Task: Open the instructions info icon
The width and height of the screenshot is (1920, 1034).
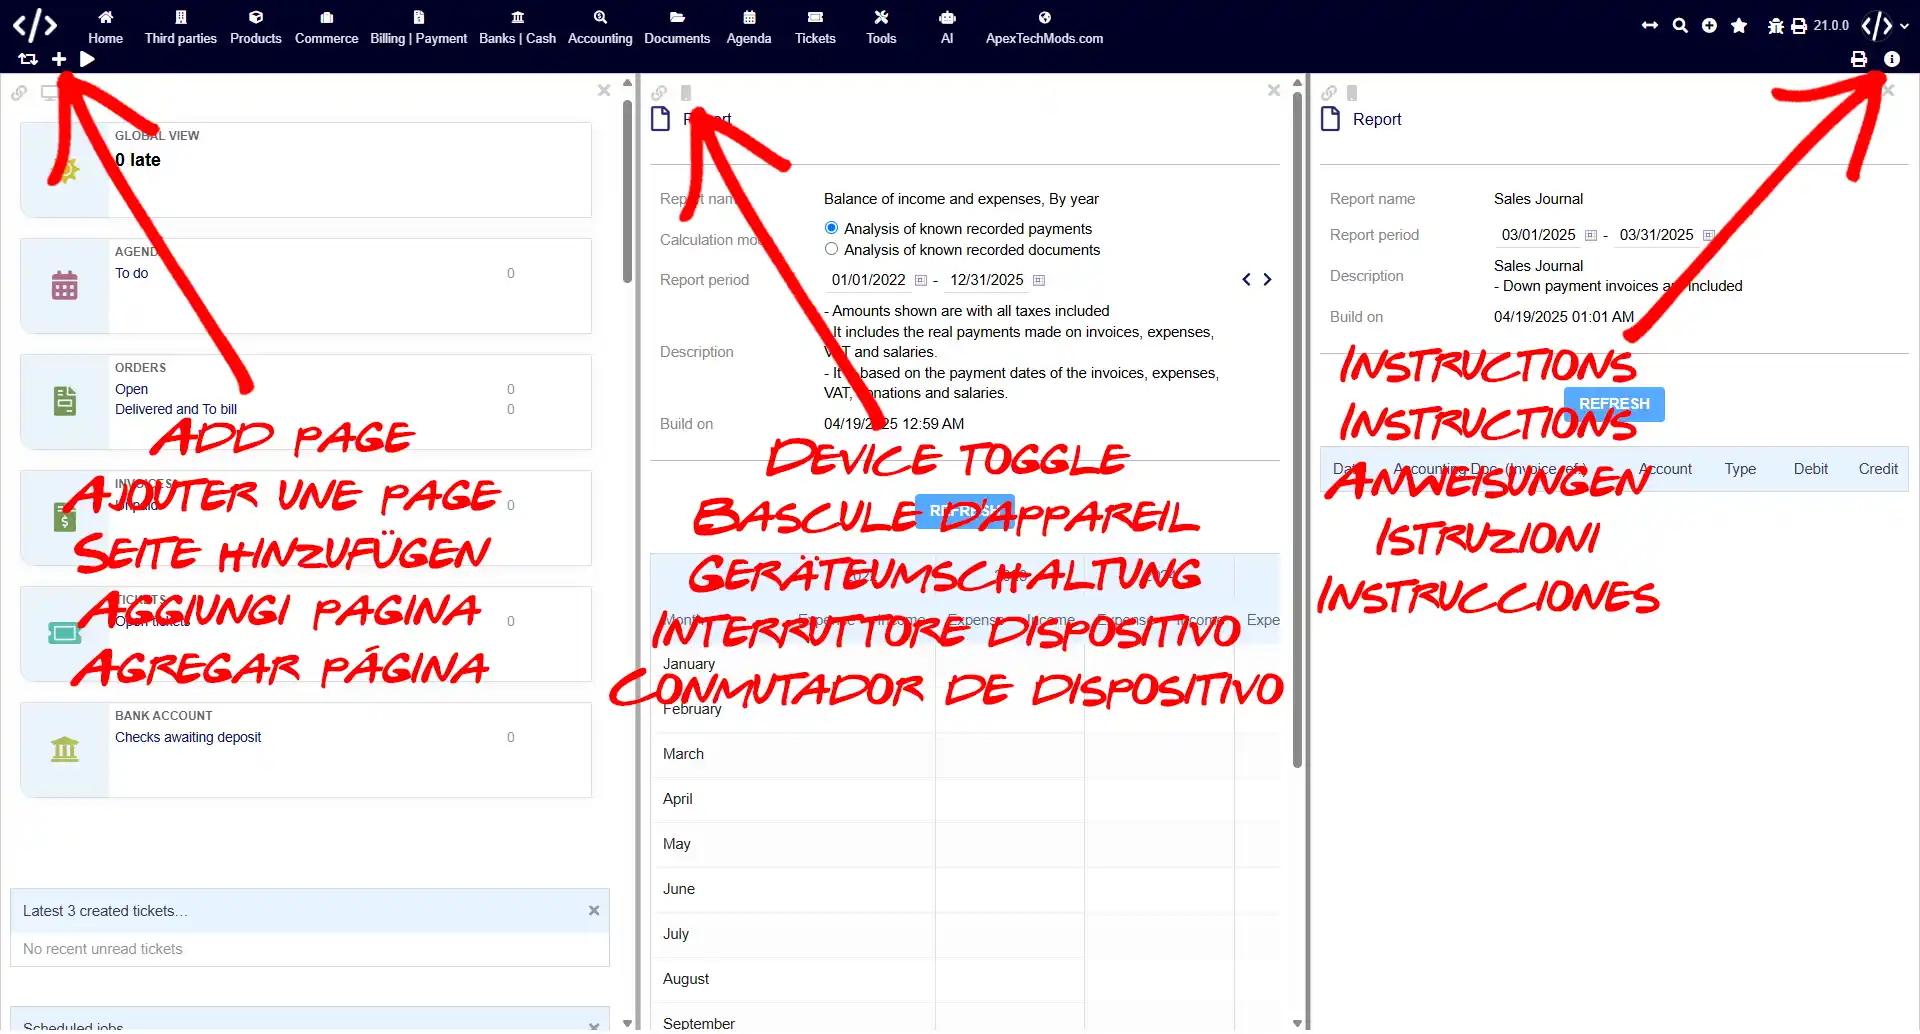Action: click(x=1891, y=60)
